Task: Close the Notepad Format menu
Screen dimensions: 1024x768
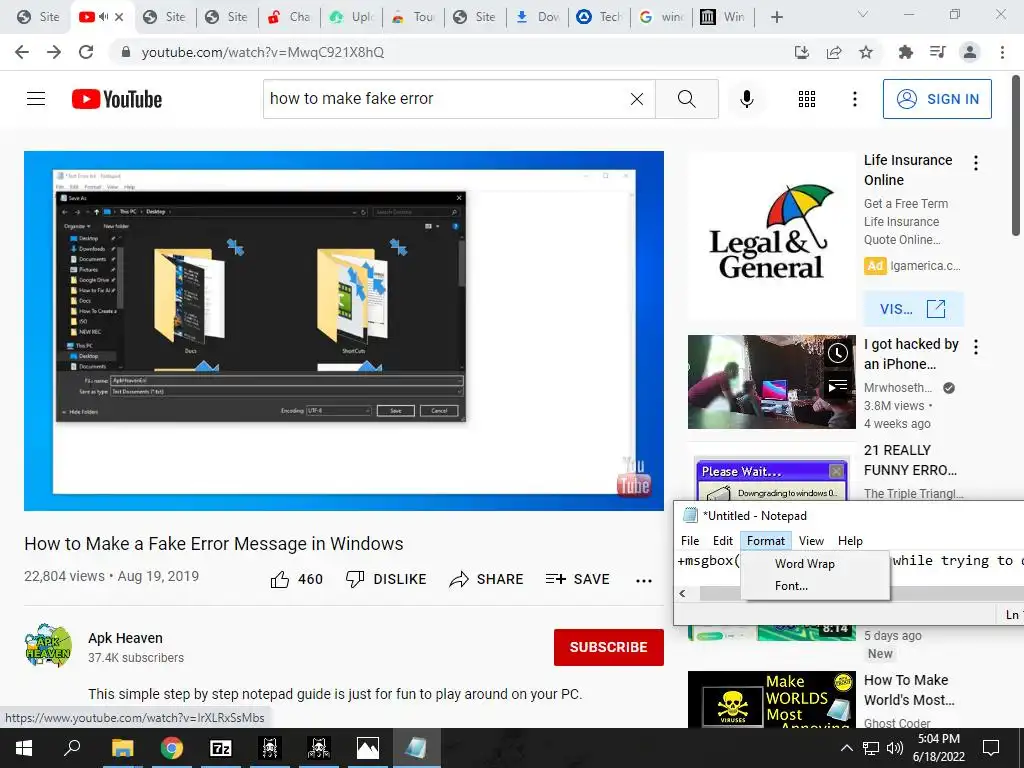Action: pyautogui.click(x=765, y=541)
